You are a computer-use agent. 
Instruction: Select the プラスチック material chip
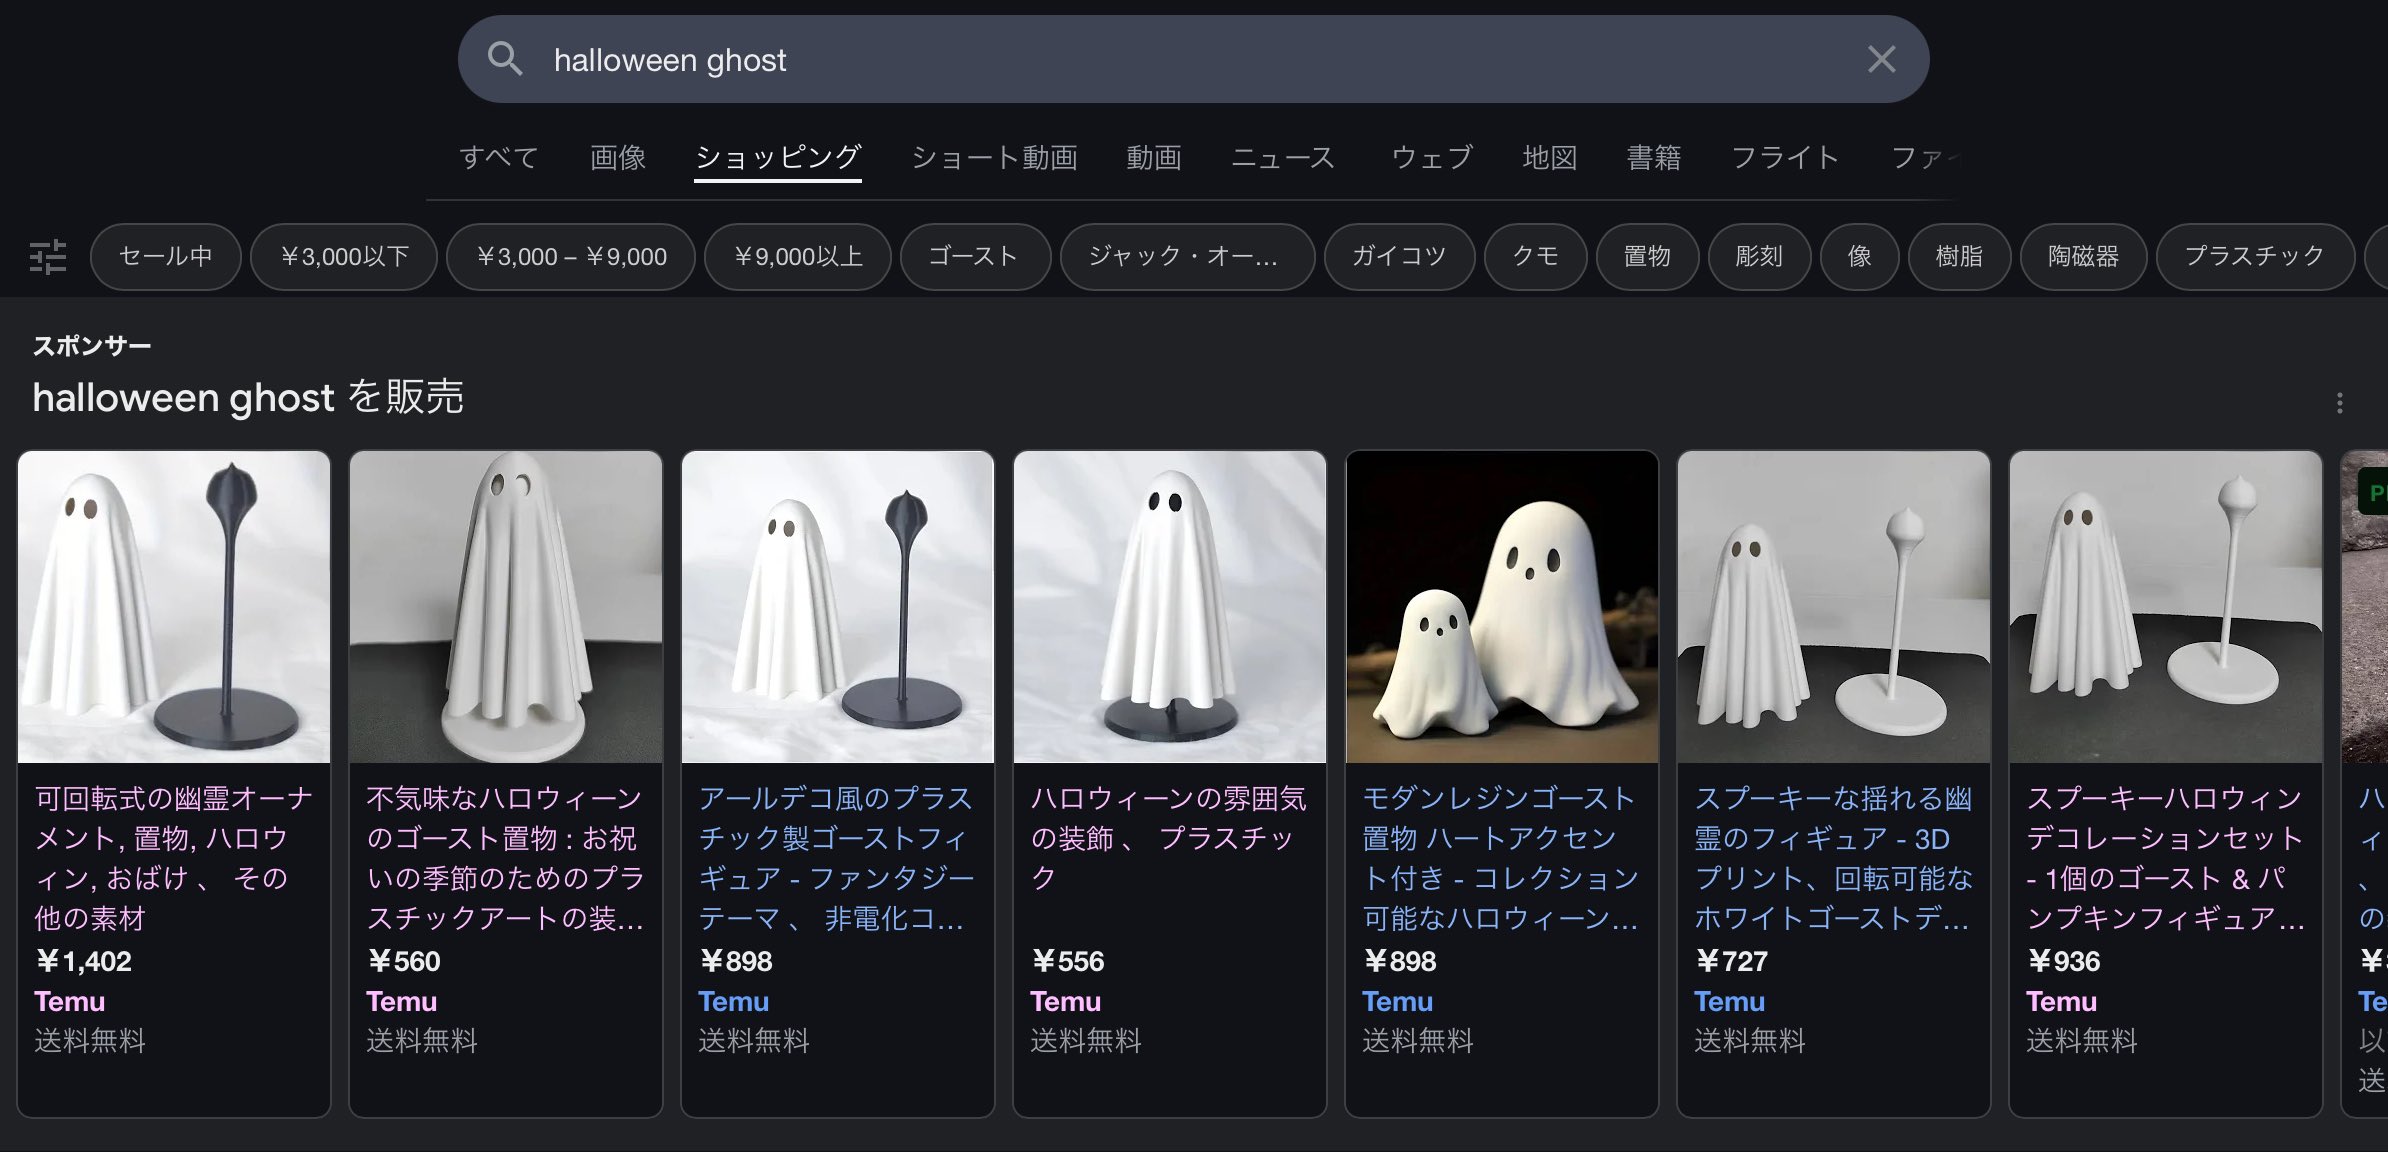point(2254,257)
